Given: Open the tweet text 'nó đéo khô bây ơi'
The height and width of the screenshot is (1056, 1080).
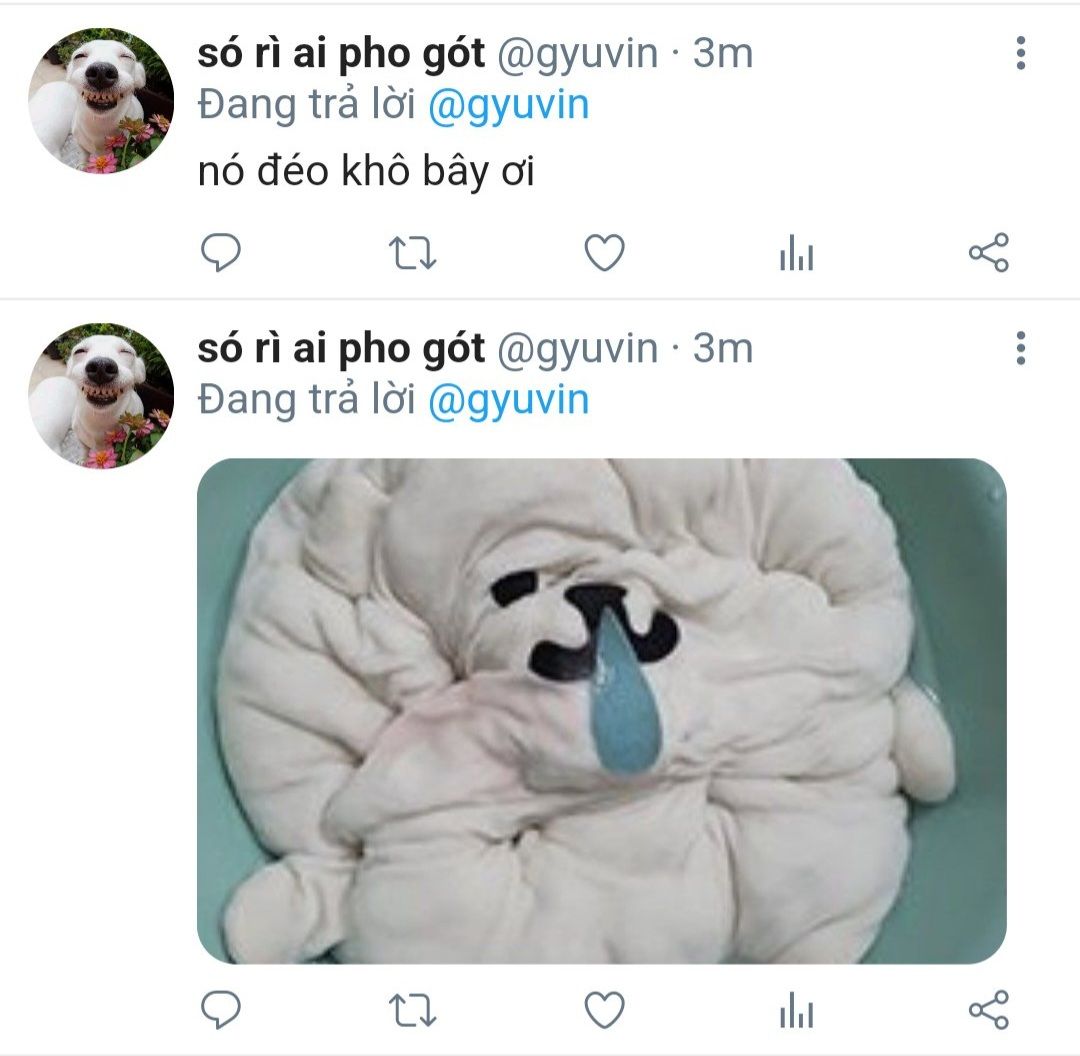Looking at the screenshot, I should tap(366, 171).
